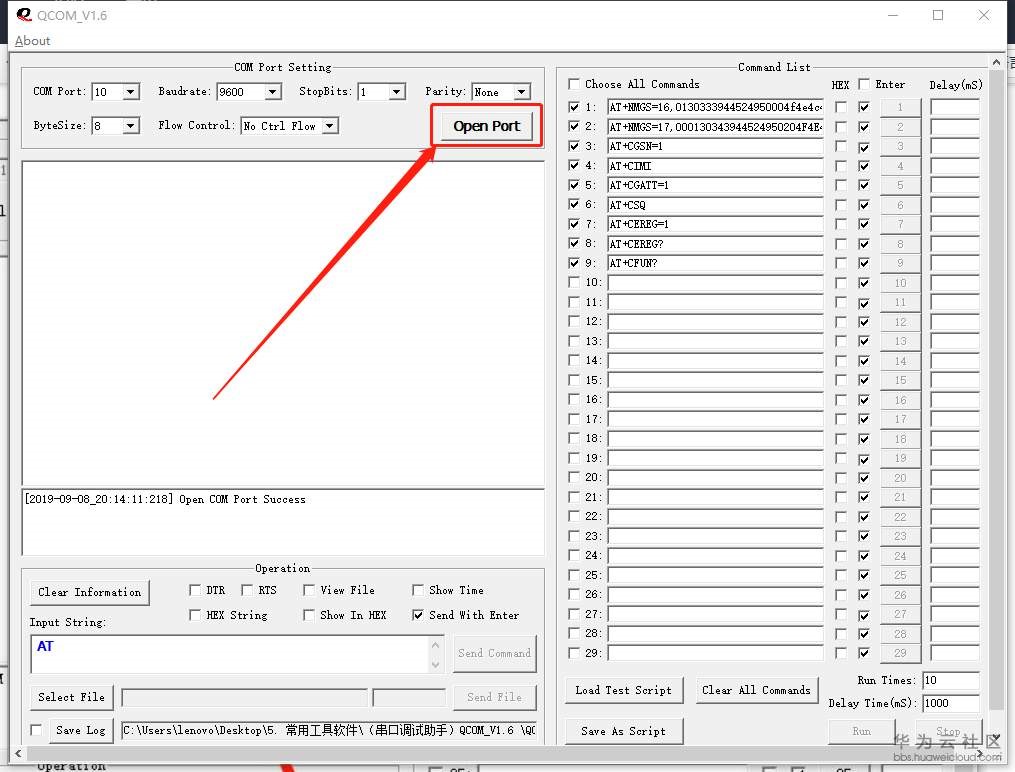
Task: Enable the Show Time checkbox
Action: point(418,590)
